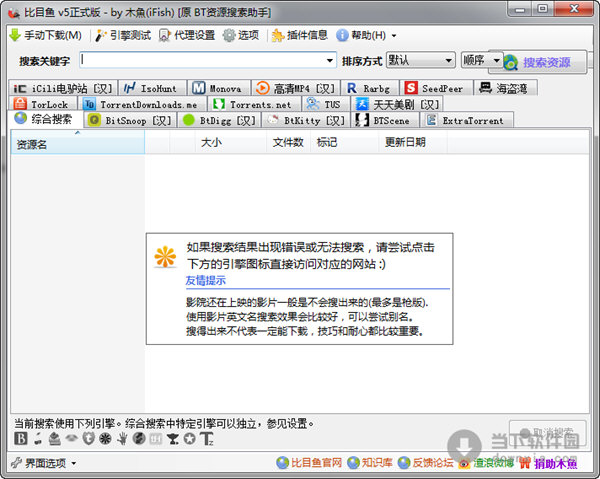Click the cherries engine icon
600x479 pixels.
pyautogui.click(x=38, y=439)
